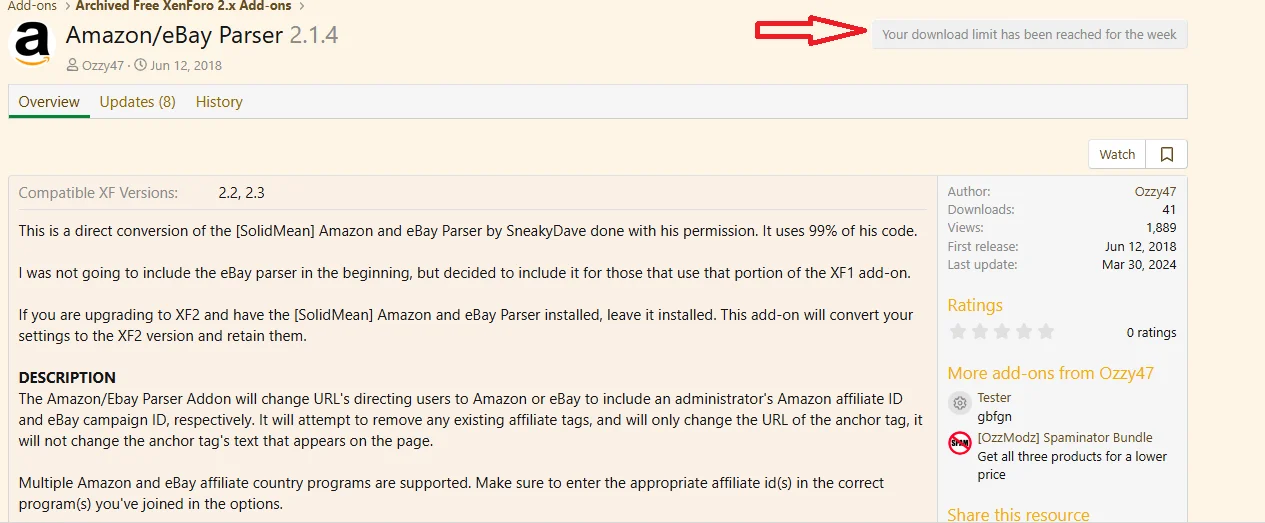Go to the Add-ons breadcrumb link
1265x523 pixels.
(x=32, y=6)
